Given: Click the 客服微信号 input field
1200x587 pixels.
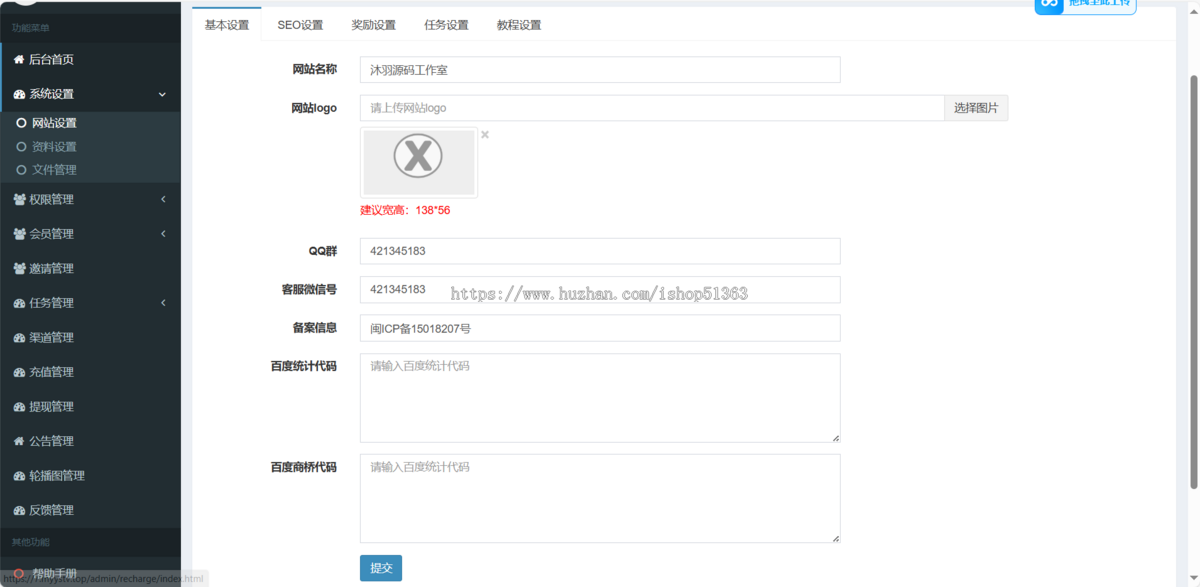Looking at the screenshot, I should (x=600, y=290).
